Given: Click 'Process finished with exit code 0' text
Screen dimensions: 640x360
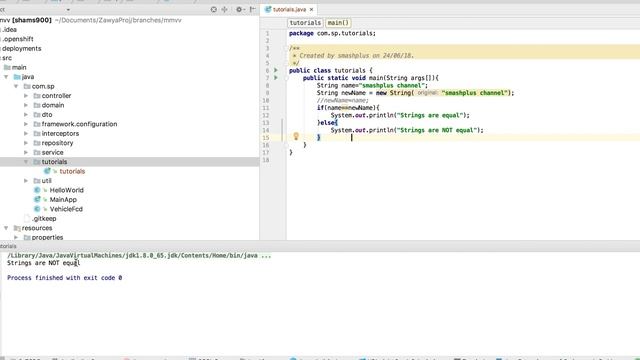Looking at the screenshot, I should coord(64,278).
